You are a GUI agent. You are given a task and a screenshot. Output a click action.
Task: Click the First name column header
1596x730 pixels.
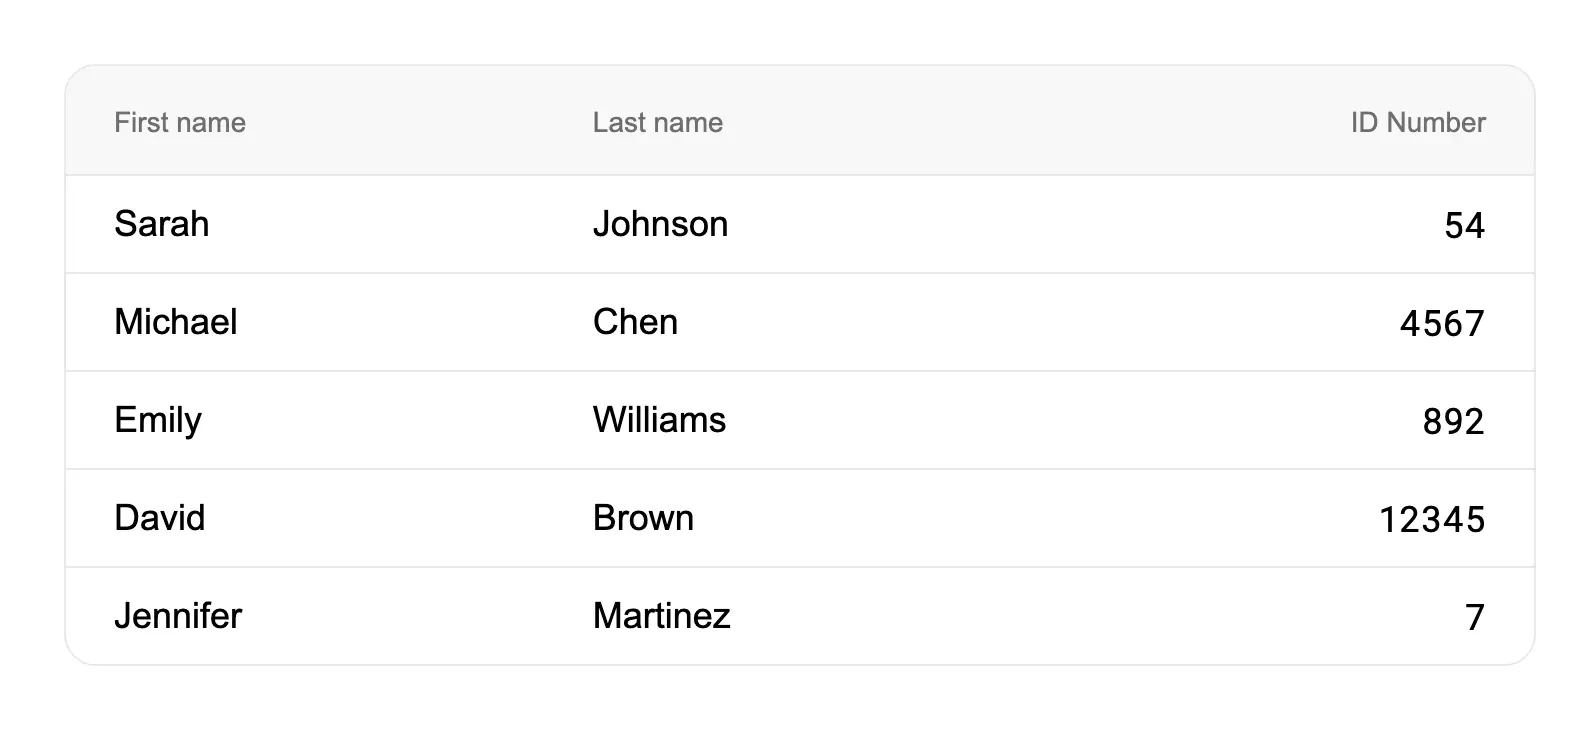[x=180, y=122]
